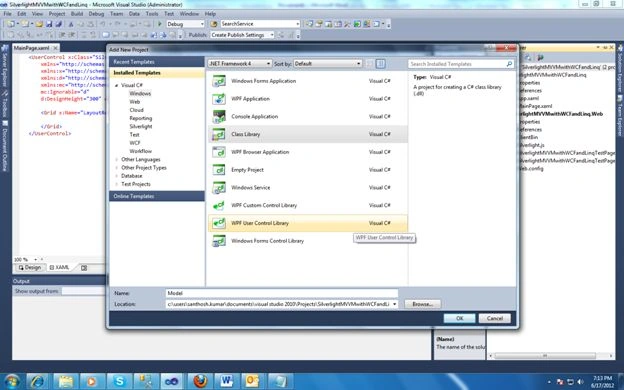Open the .NET Framework 4 dropdown
Screen dimensions: 624x390
coord(240,64)
